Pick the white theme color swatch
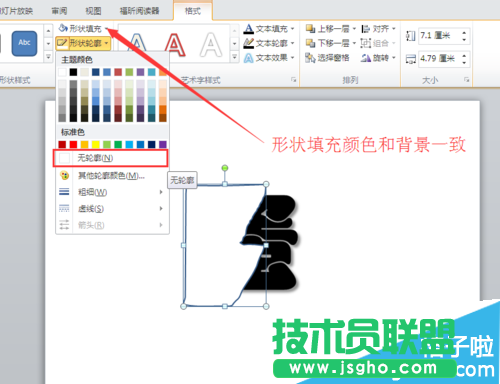 (62, 72)
